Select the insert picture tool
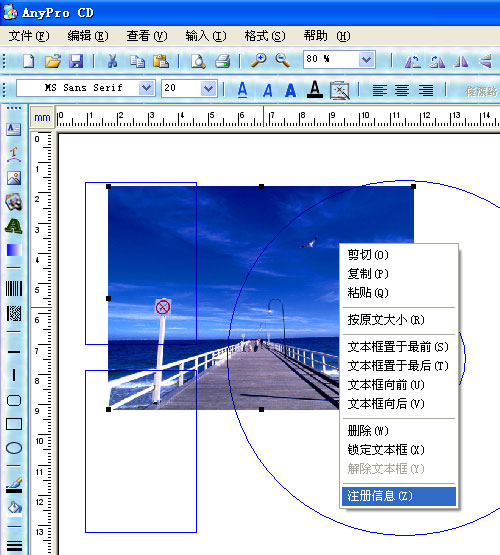Viewport: 500px width, 555px height. coord(14,178)
